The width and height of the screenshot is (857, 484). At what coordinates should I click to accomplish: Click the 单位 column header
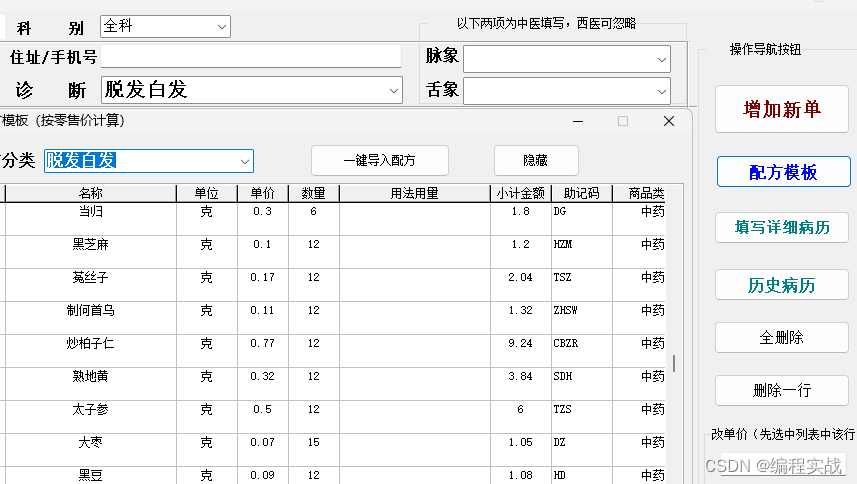[207, 193]
